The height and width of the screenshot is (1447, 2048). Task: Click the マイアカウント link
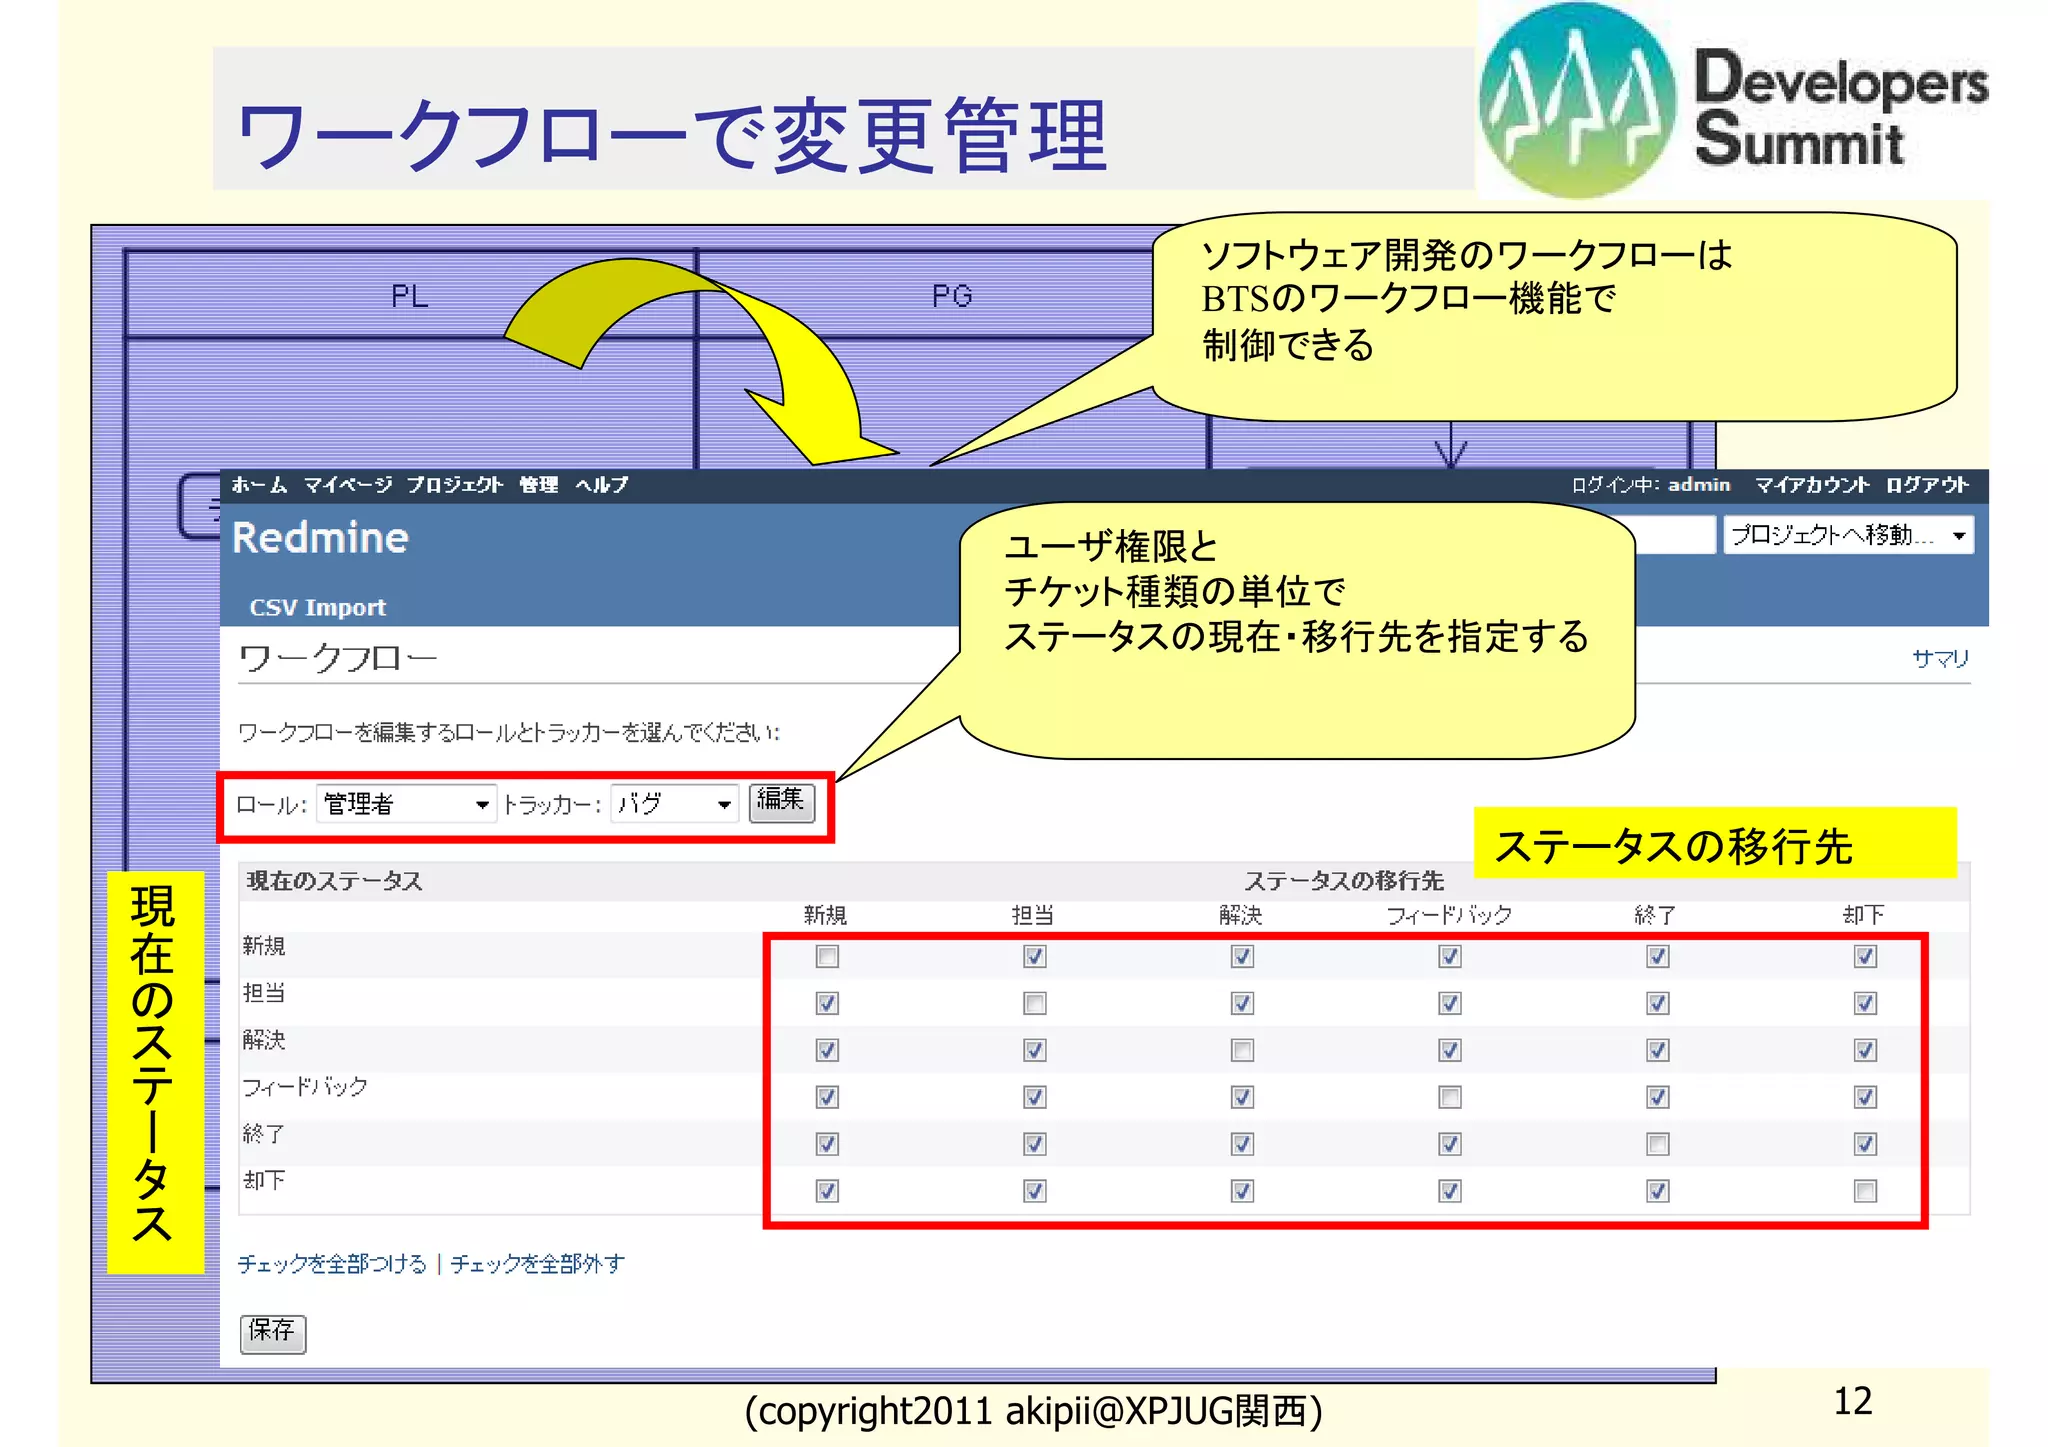coord(1811,485)
